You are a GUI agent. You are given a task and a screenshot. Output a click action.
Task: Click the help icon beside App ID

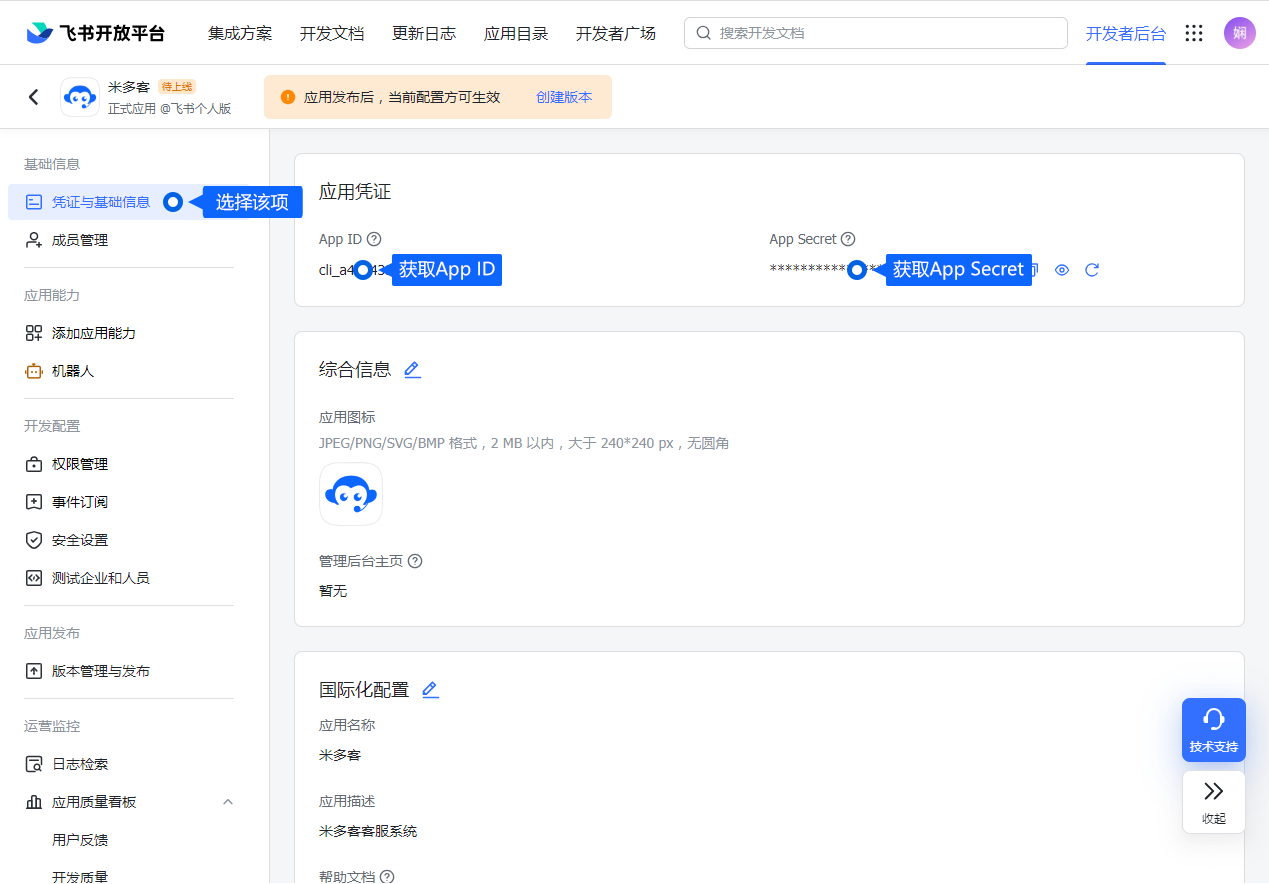pyautogui.click(x=374, y=239)
